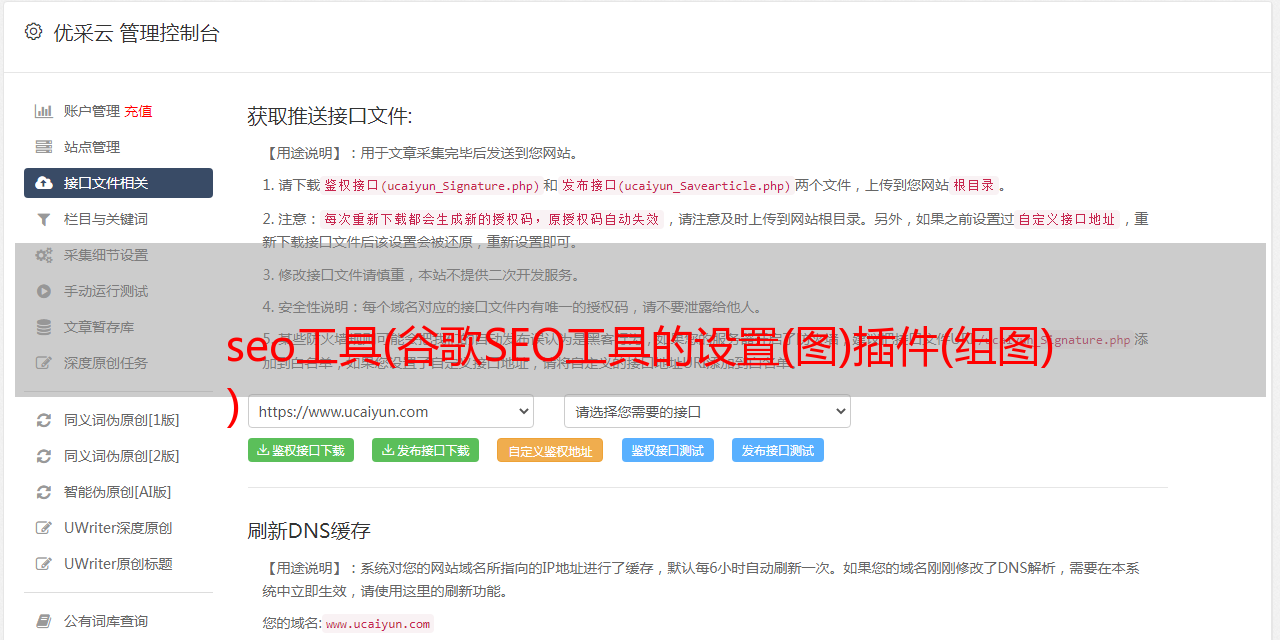The image size is (1280, 640).
Task: Click the book icon for 公有词库查询
Action: [44, 621]
